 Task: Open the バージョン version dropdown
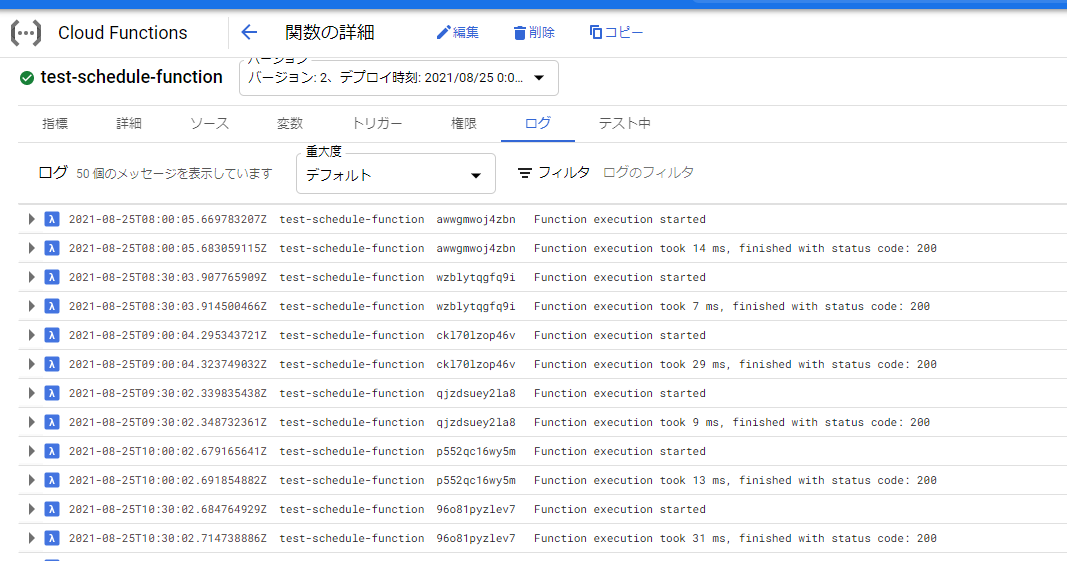(399, 78)
